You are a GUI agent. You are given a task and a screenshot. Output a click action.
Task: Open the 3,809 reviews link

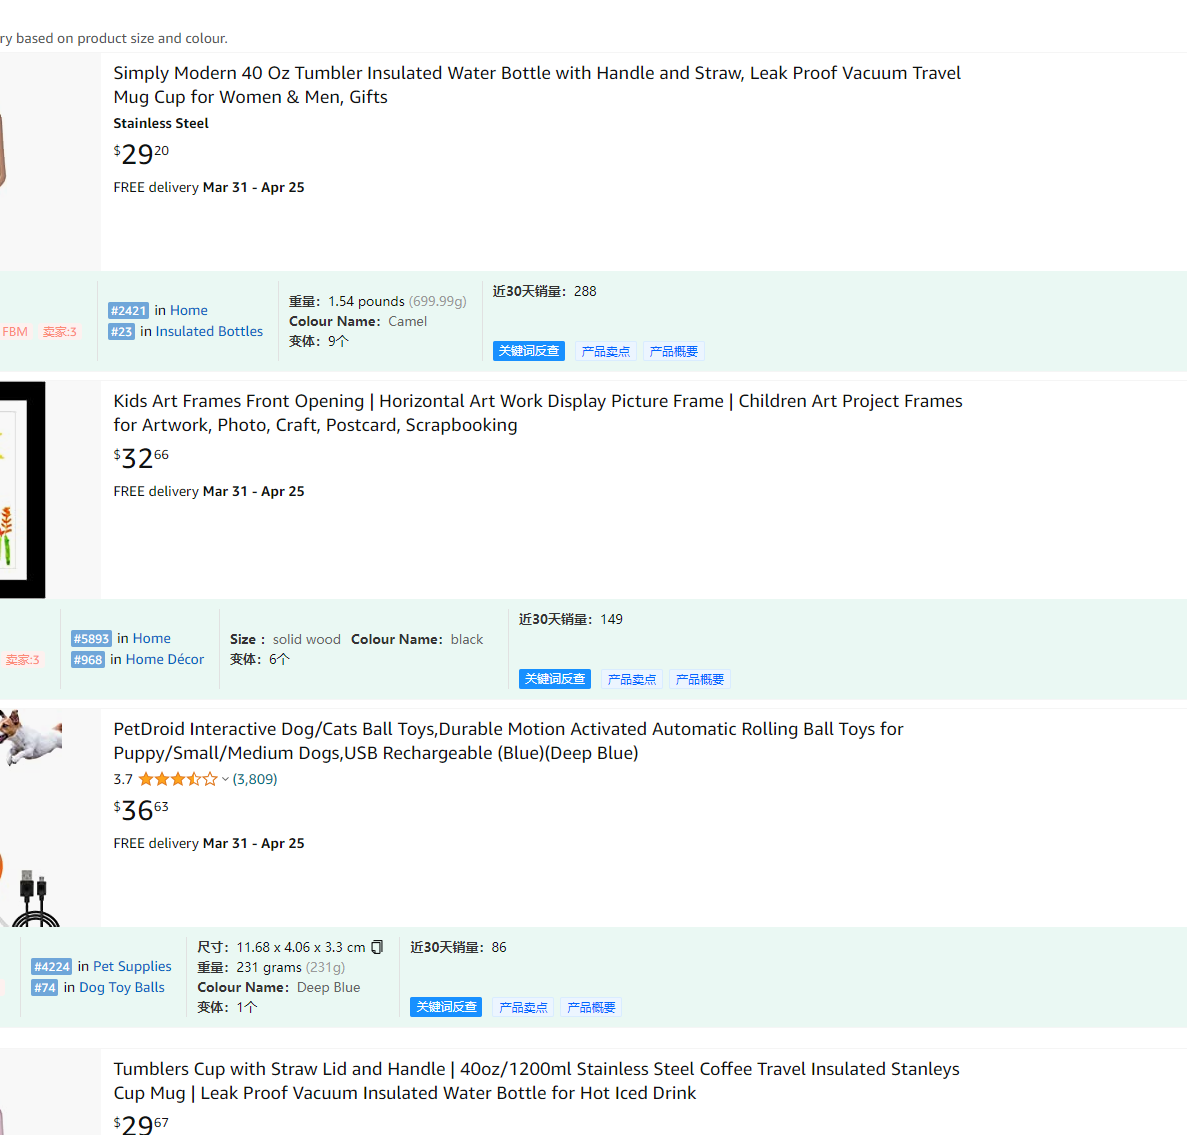click(x=254, y=778)
